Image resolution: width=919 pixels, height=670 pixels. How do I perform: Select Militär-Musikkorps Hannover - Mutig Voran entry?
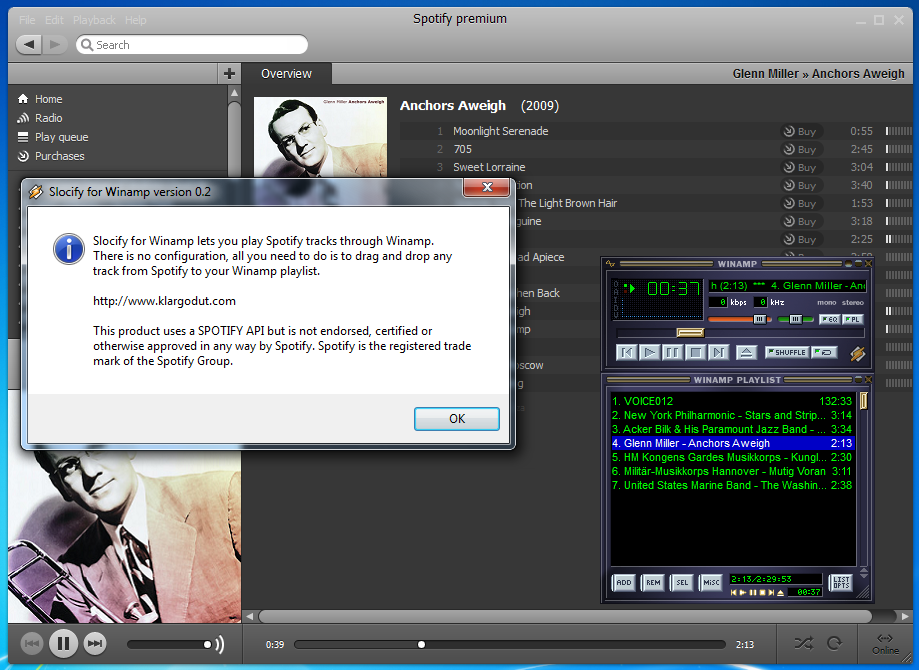pyautogui.click(x=731, y=471)
